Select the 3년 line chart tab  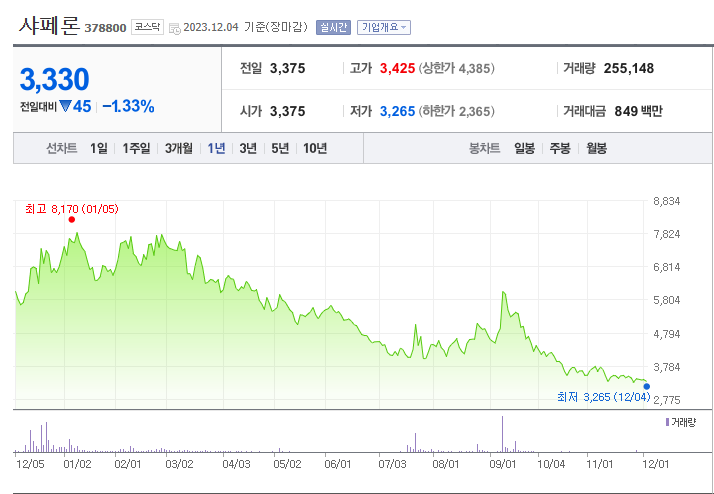[x=248, y=148]
